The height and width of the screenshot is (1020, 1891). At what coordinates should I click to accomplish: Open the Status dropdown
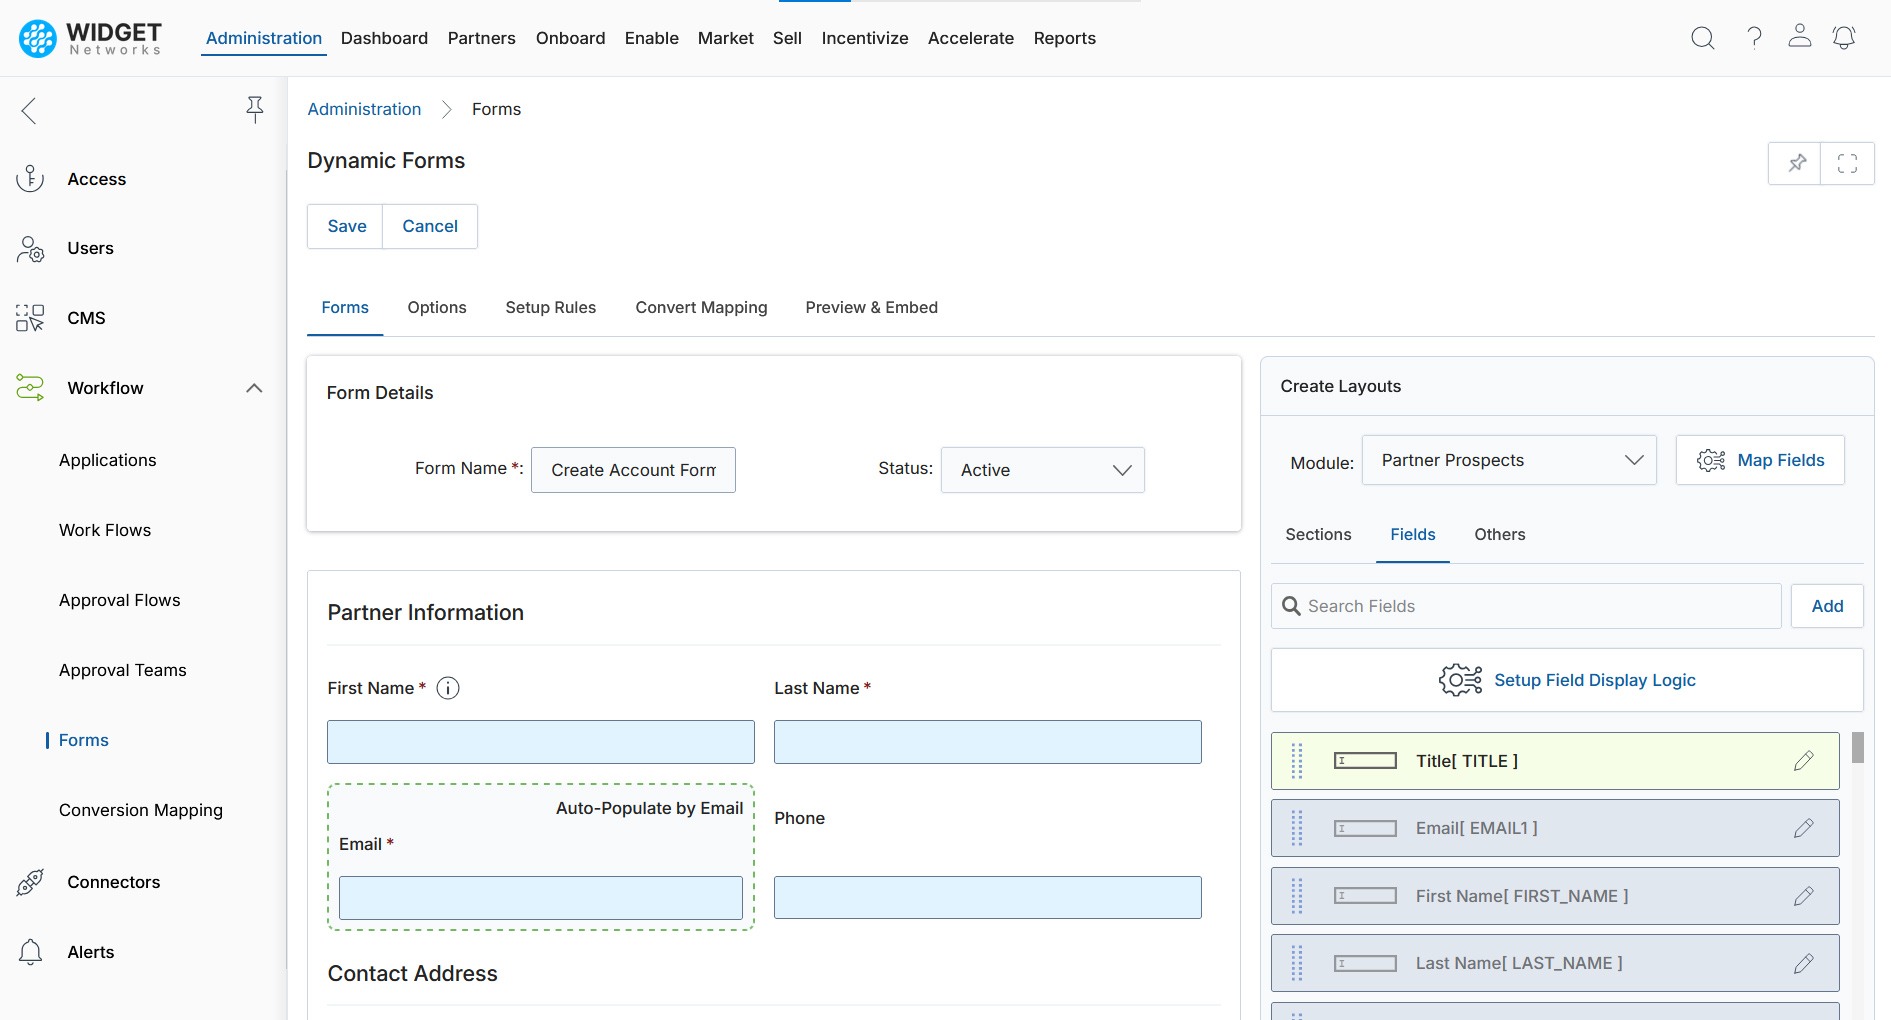(1043, 470)
